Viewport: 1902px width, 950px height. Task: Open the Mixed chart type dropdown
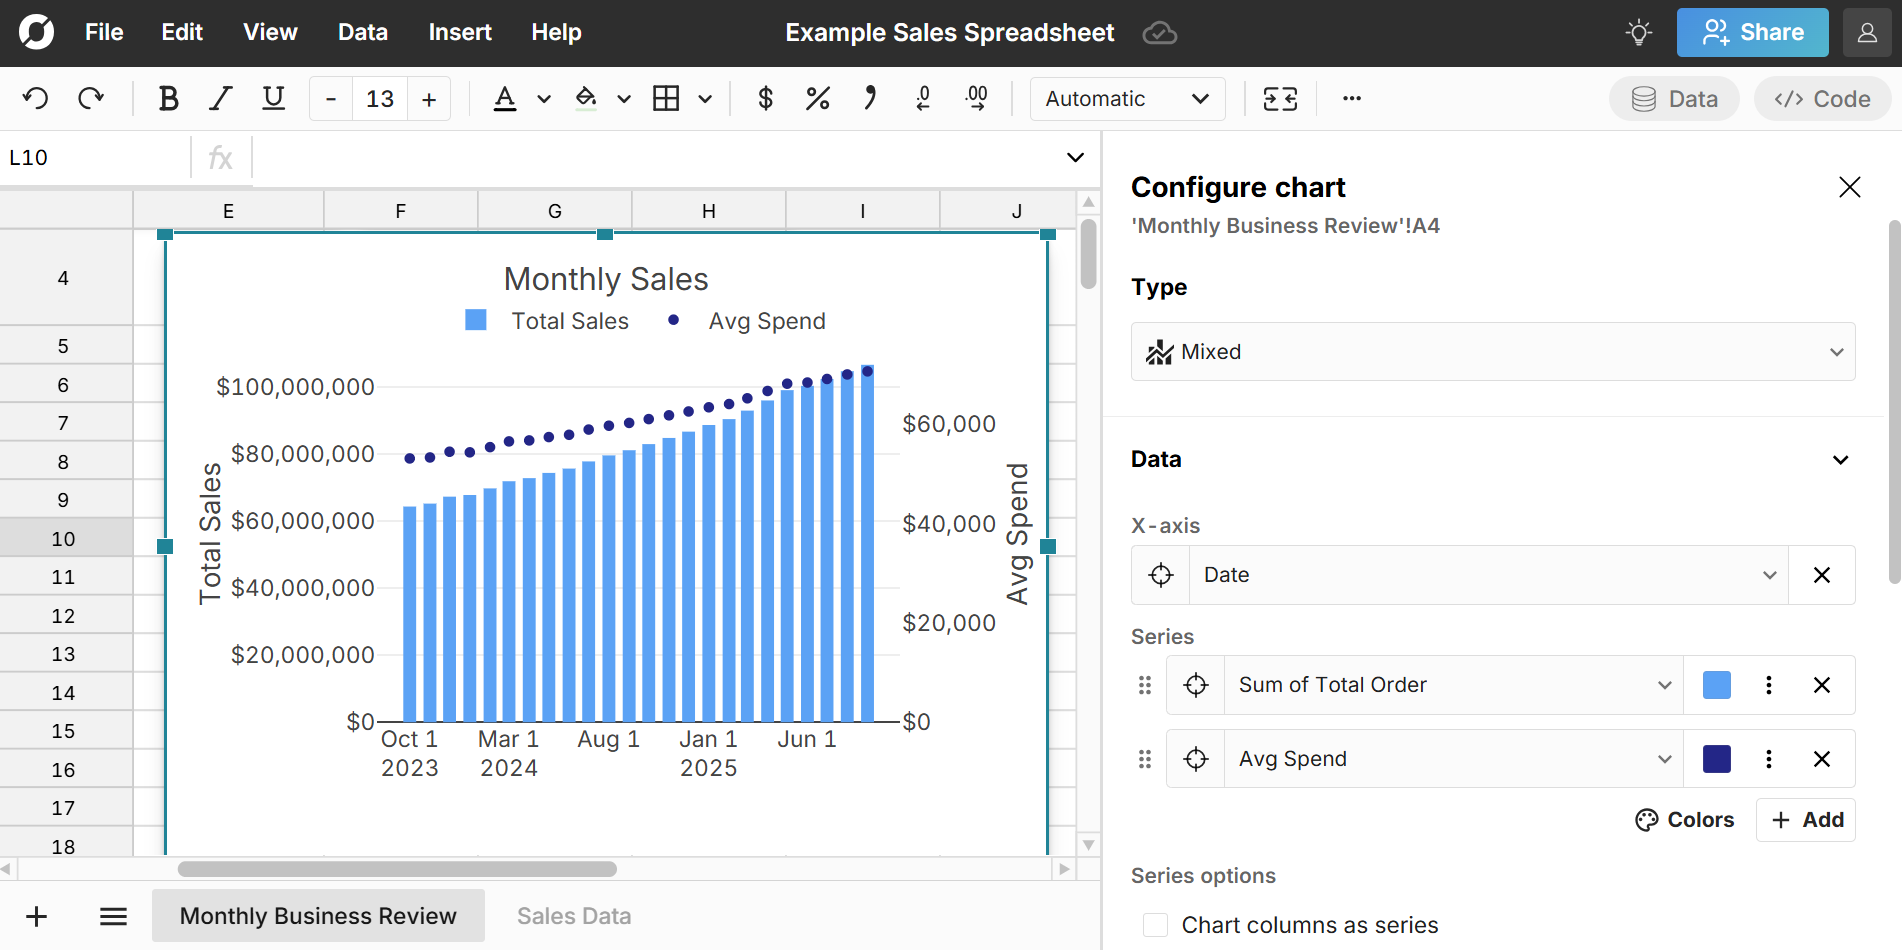(x=1492, y=352)
